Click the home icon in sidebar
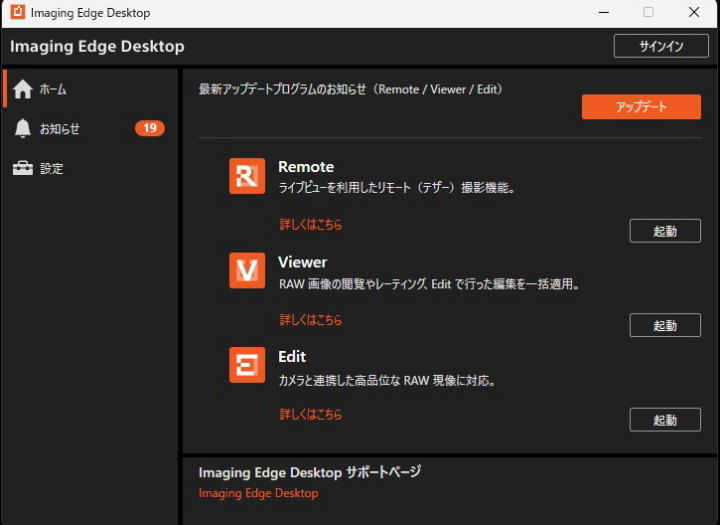This screenshot has height=525, width=720. tap(22, 89)
